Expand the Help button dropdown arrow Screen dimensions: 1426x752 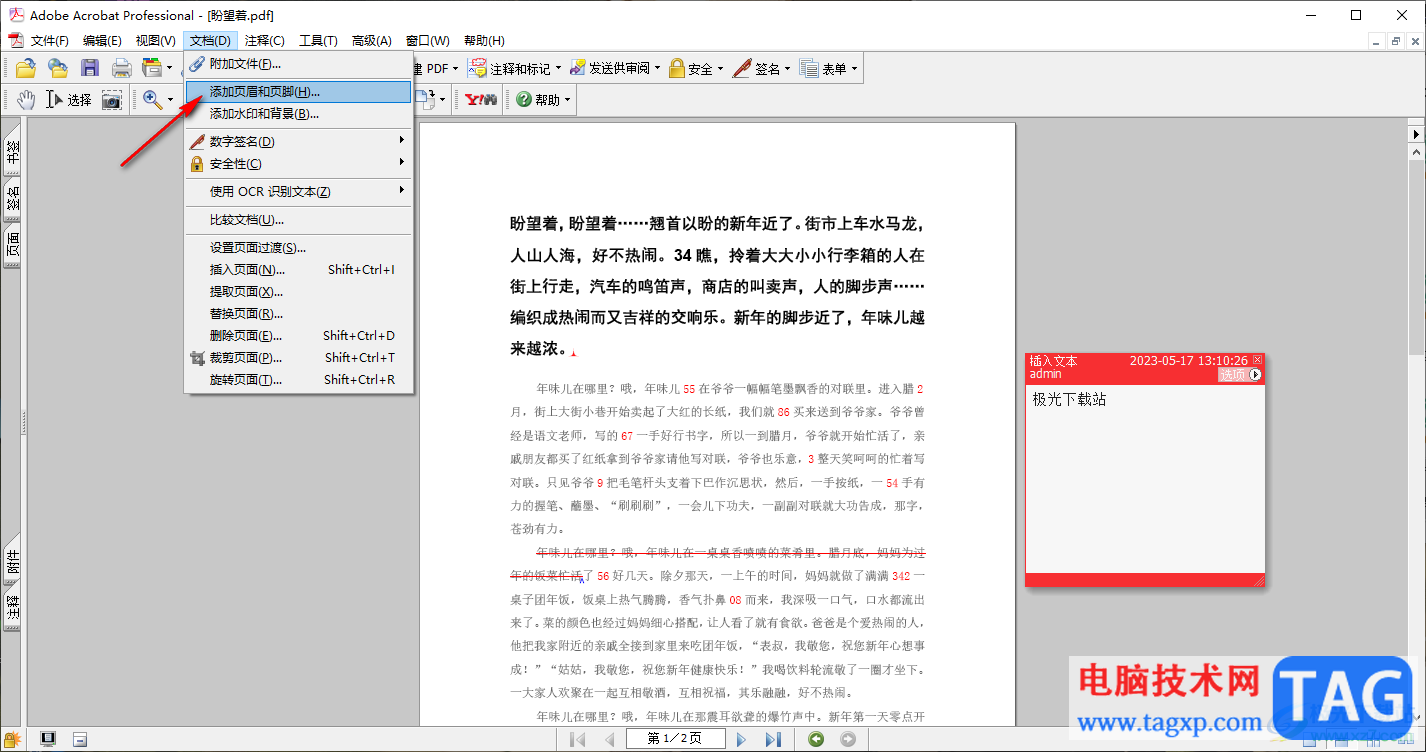coord(568,99)
